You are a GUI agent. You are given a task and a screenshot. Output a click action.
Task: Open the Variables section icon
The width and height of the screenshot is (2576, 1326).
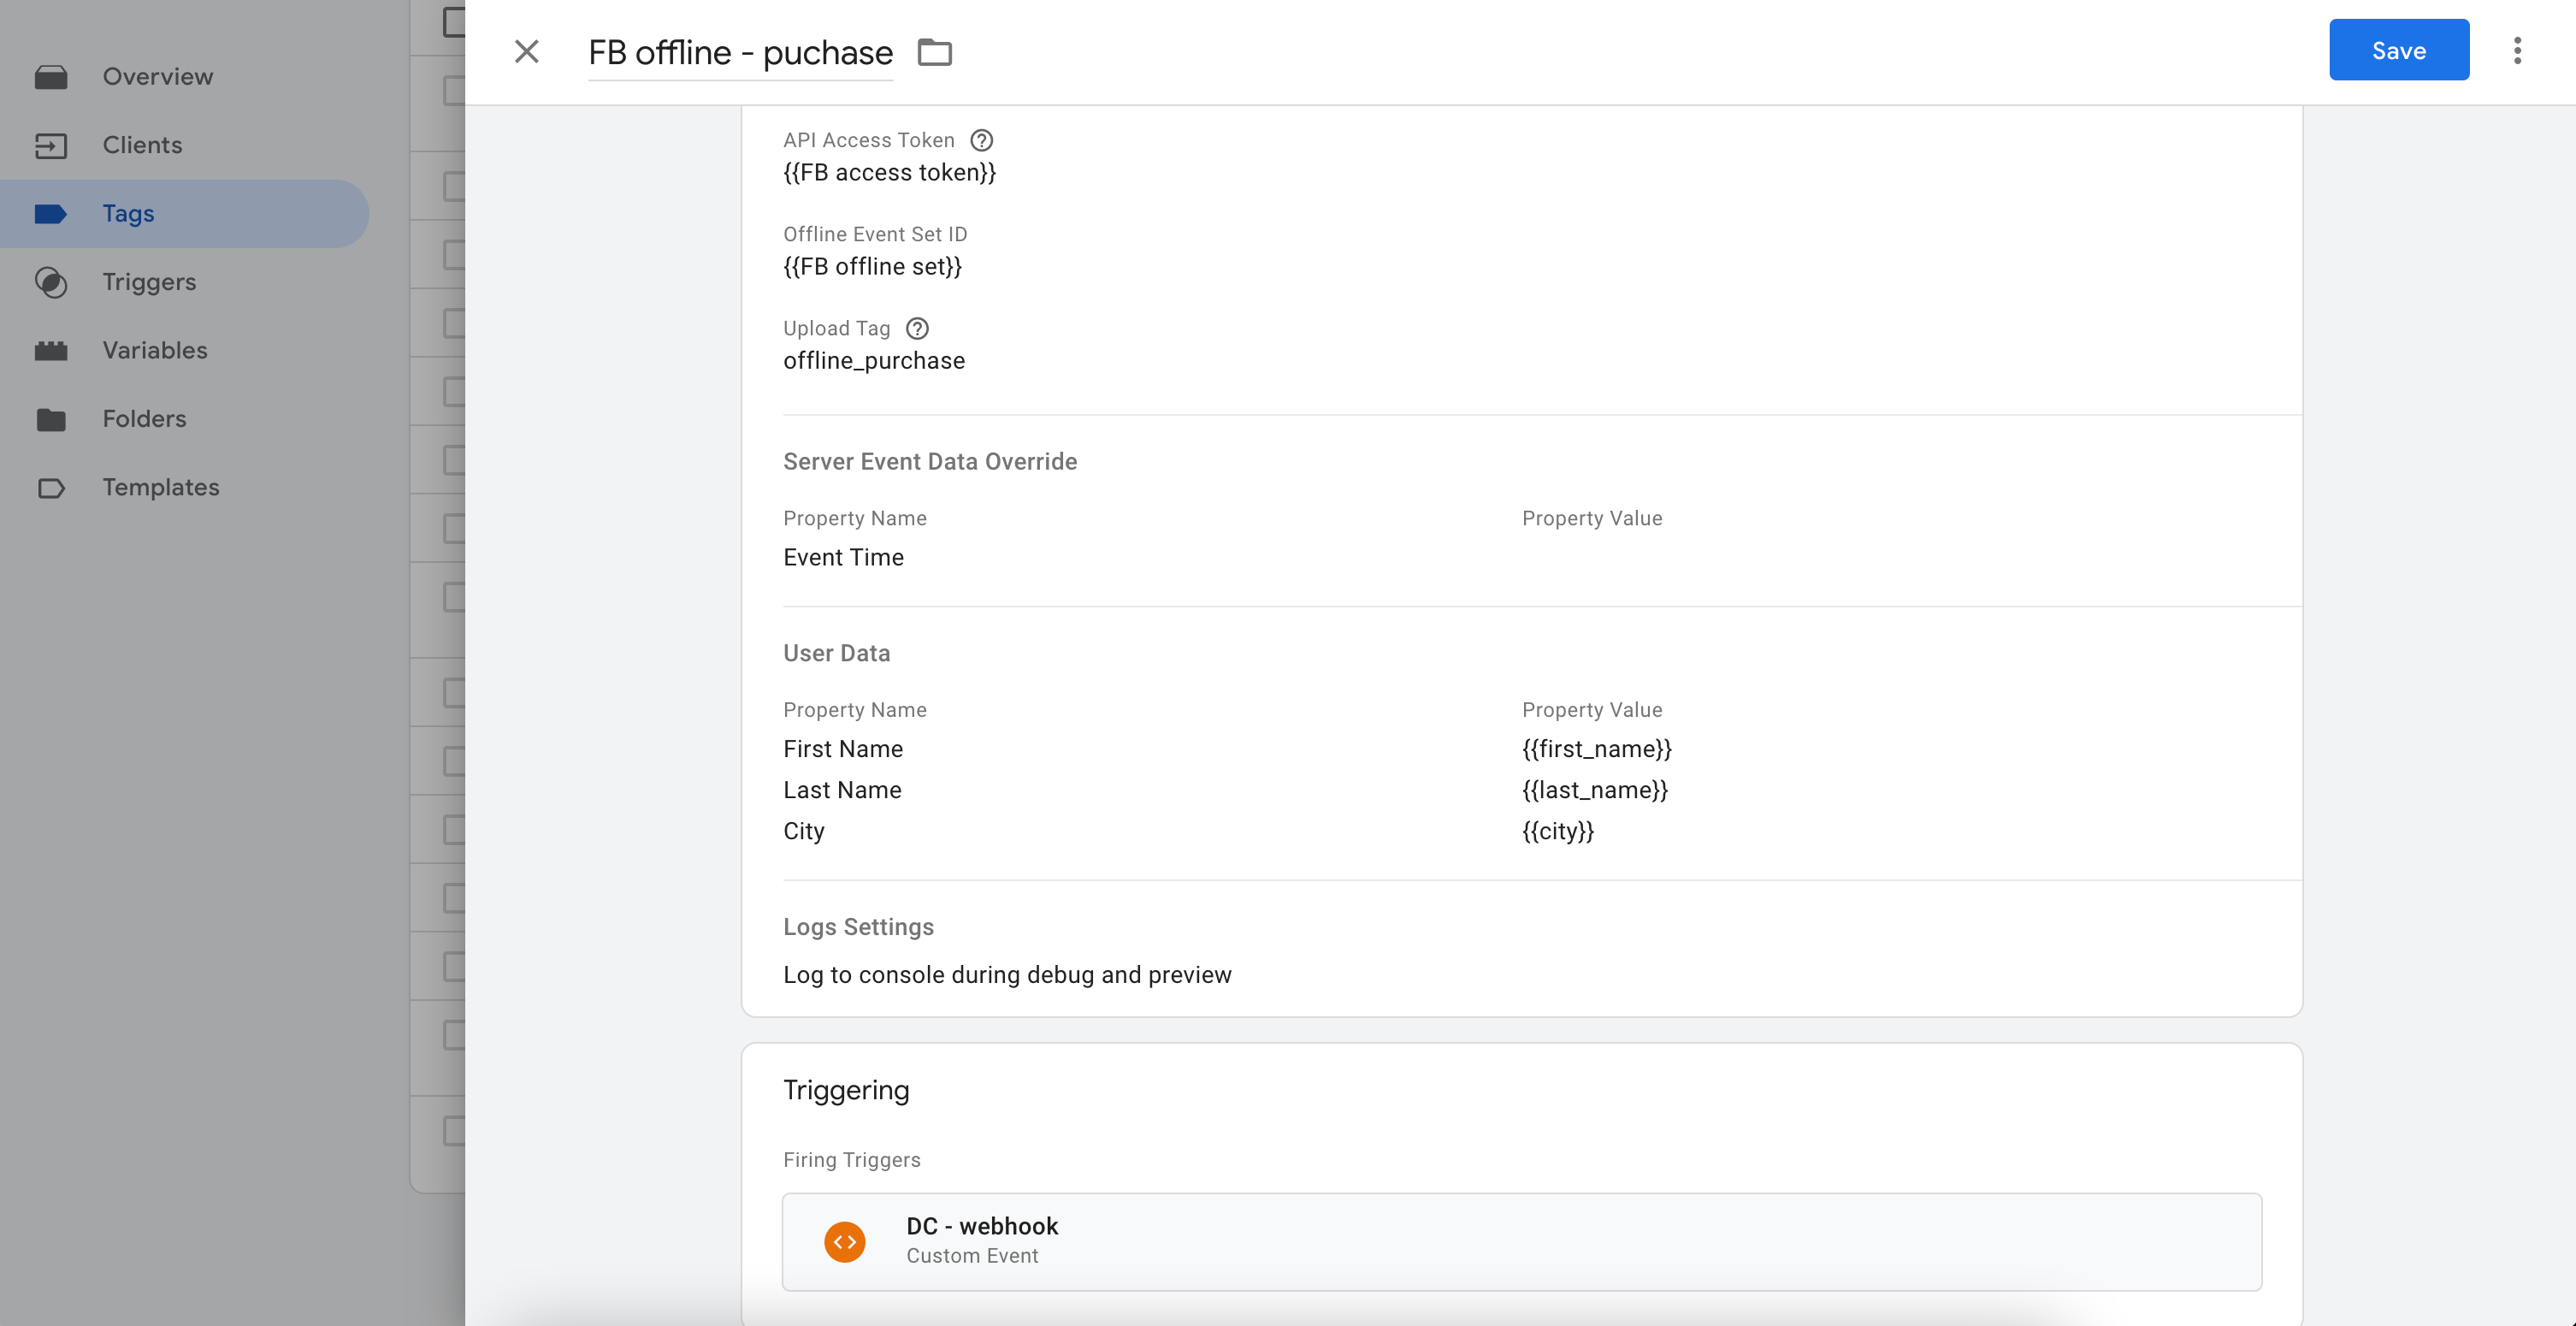(51, 350)
